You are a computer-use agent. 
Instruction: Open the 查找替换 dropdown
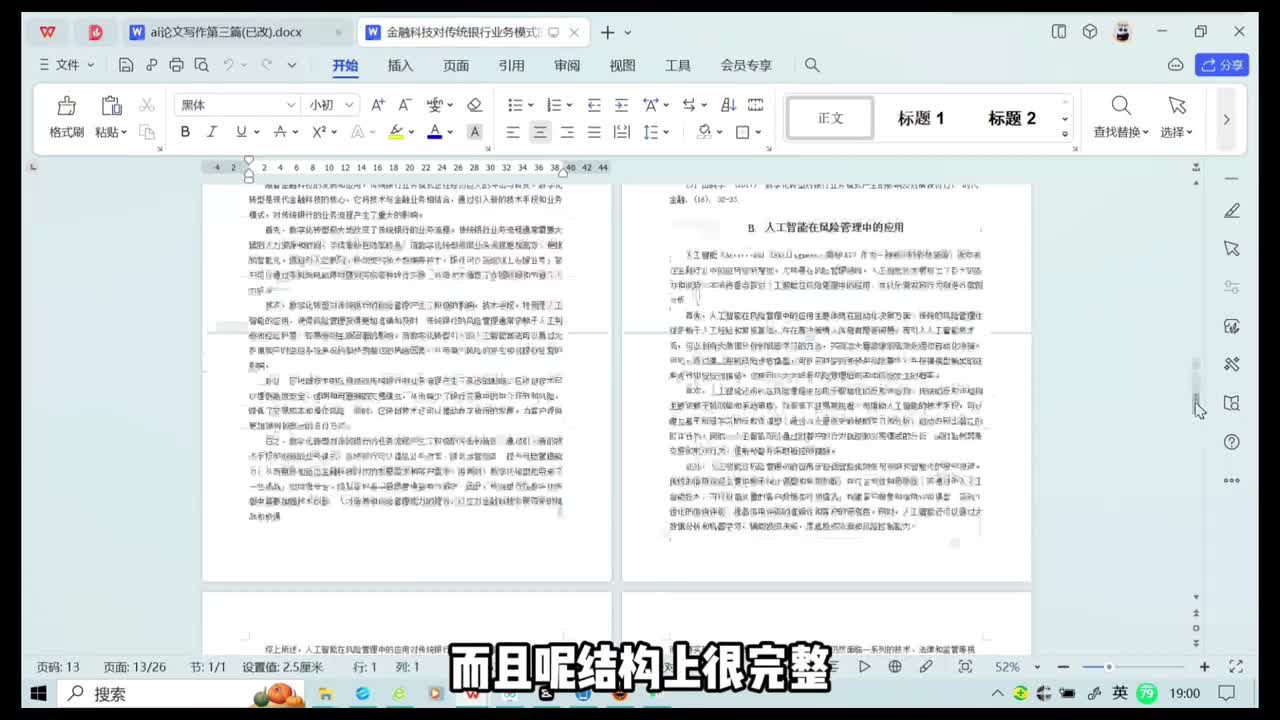click(1121, 132)
